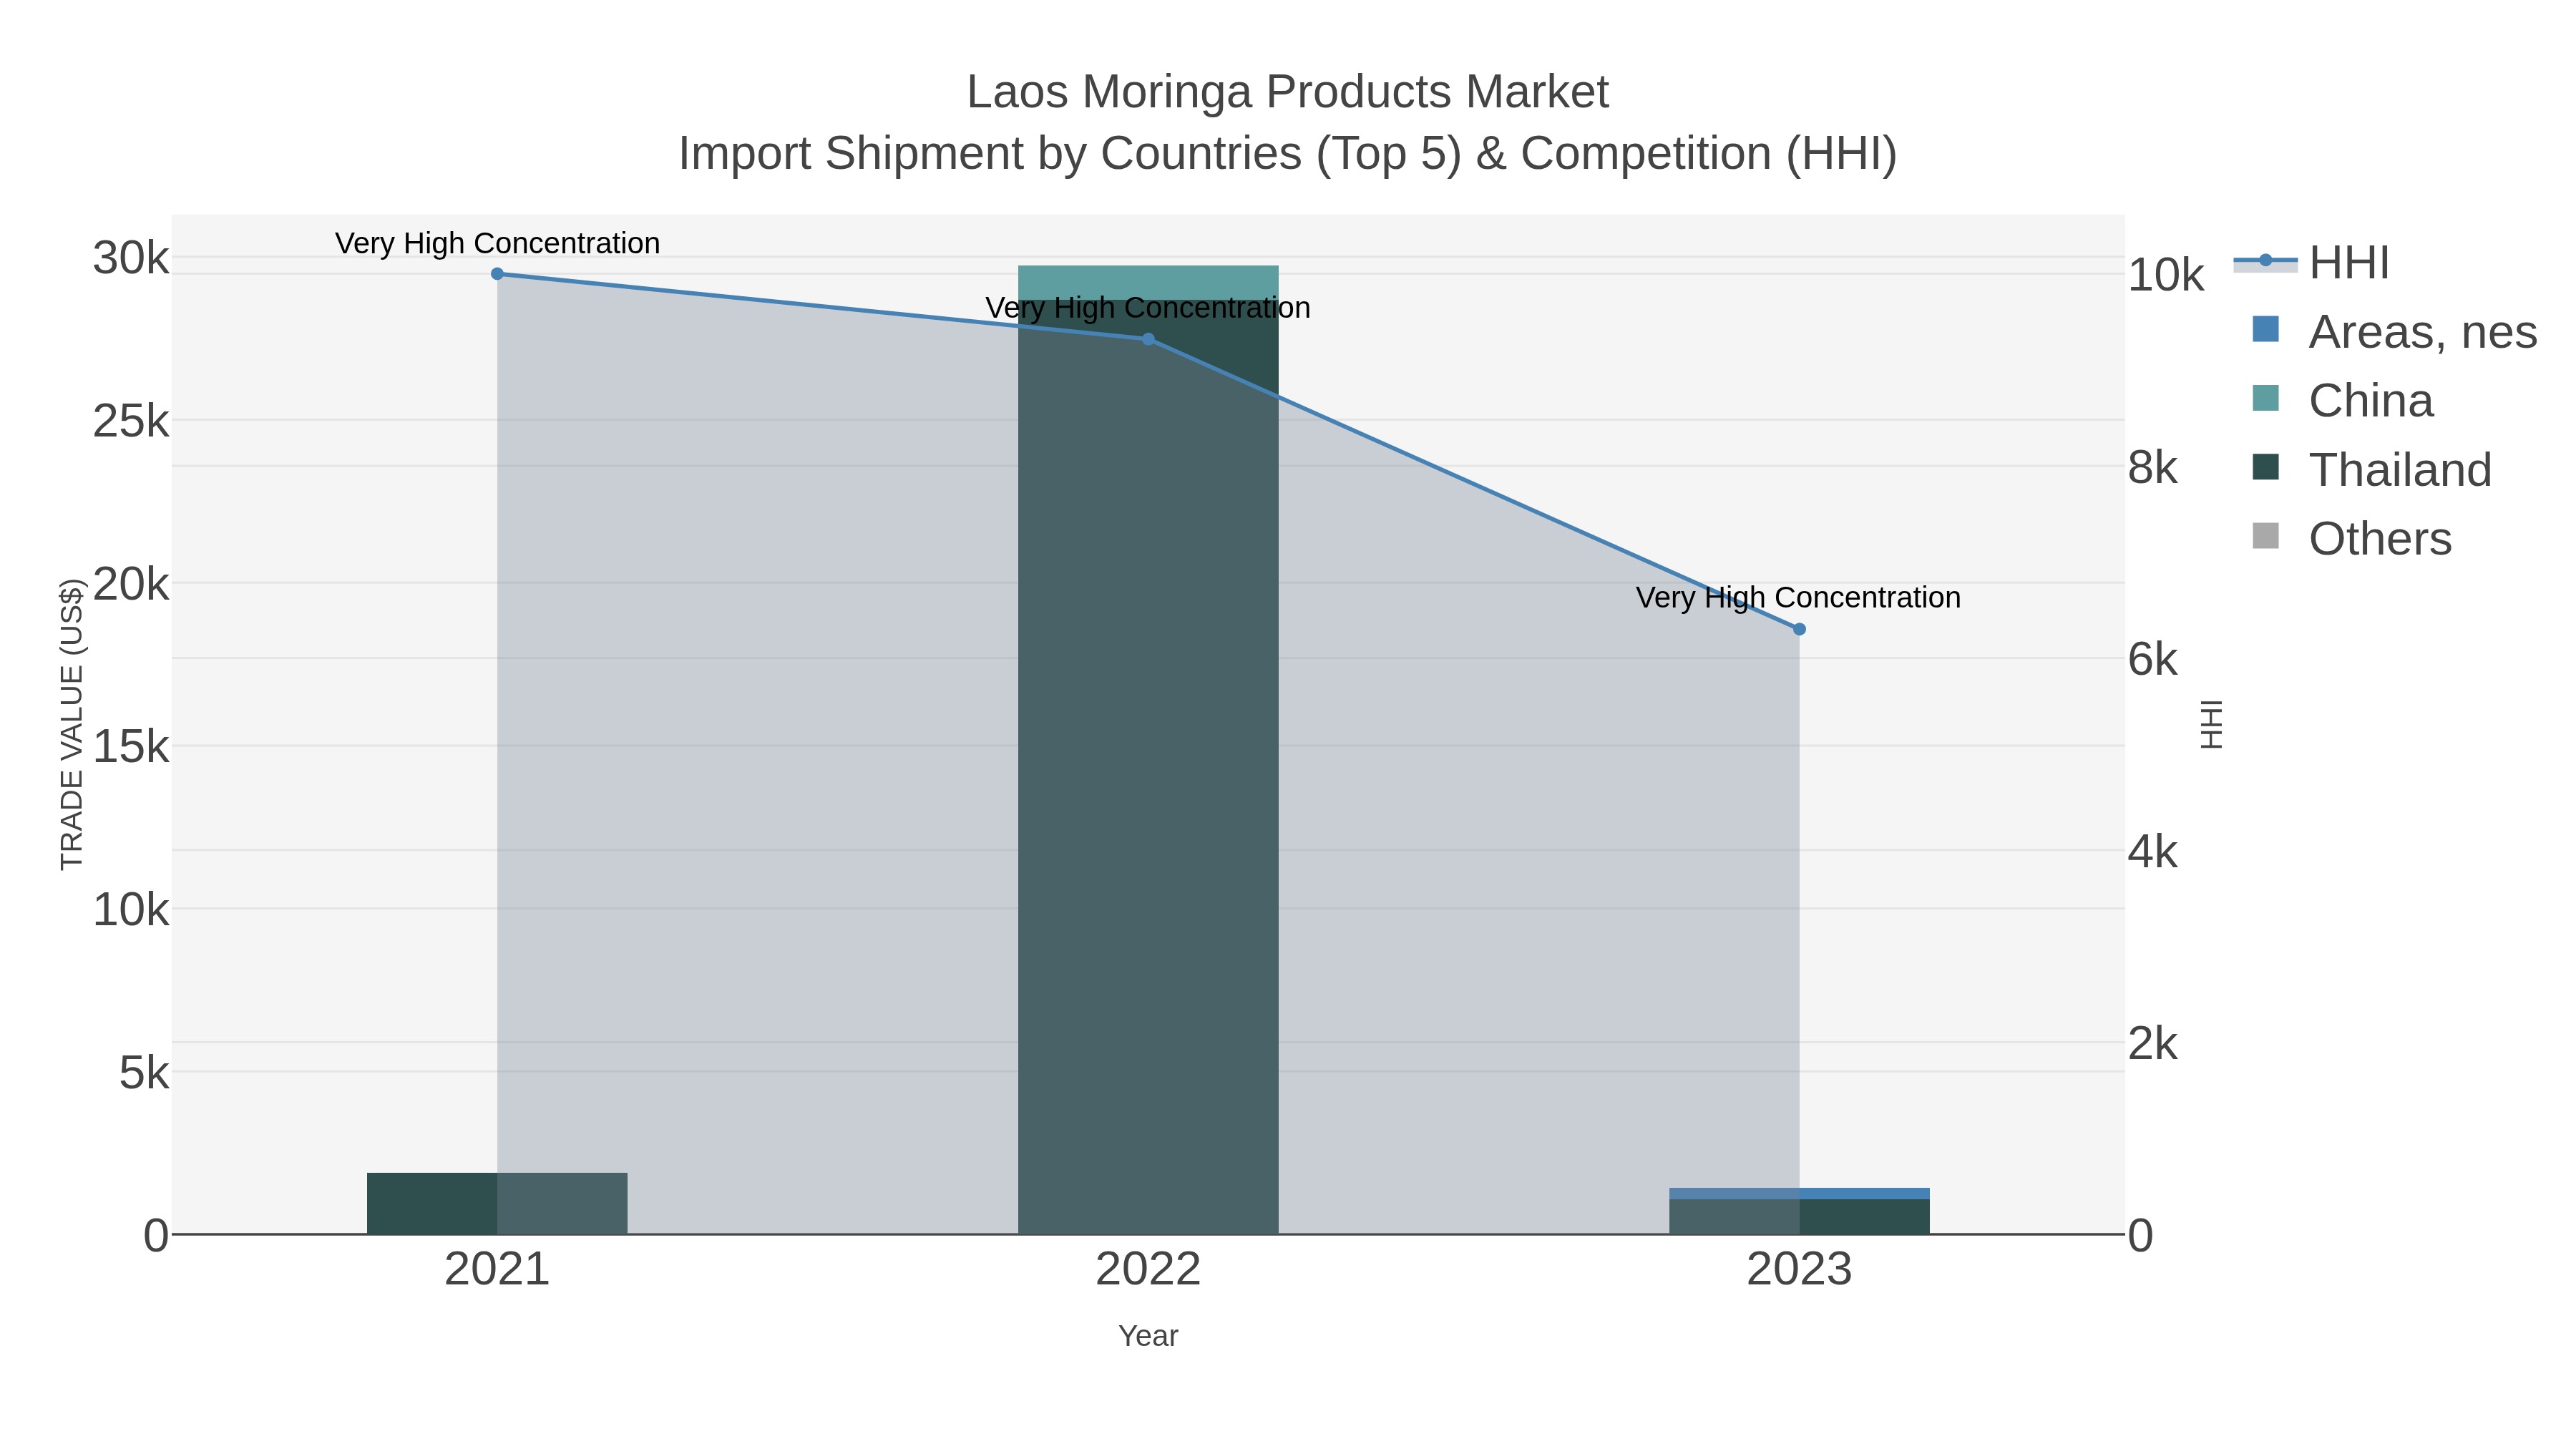Click the 2021 Thailand bar

click(x=497, y=1204)
